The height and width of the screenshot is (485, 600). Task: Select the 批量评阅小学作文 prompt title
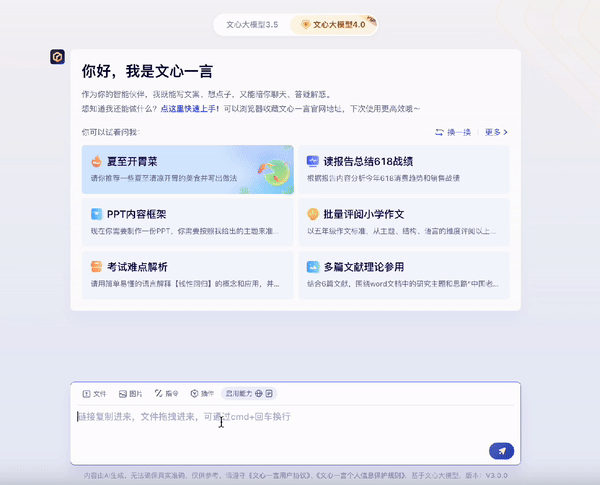click(x=364, y=214)
